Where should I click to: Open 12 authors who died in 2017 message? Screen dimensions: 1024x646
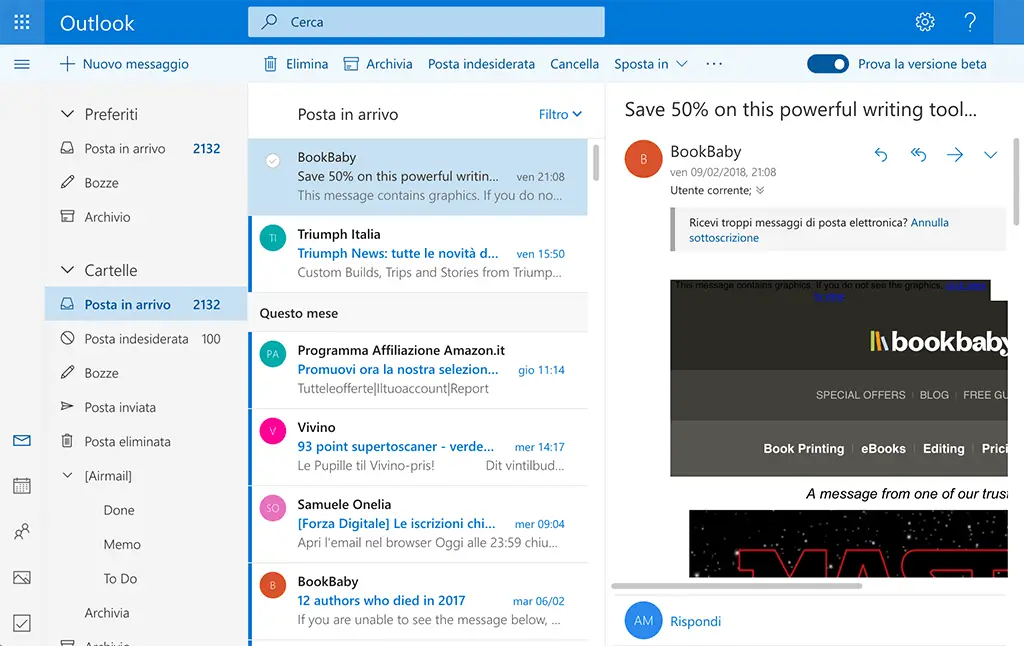pyautogui.click(x=419, y=601)
